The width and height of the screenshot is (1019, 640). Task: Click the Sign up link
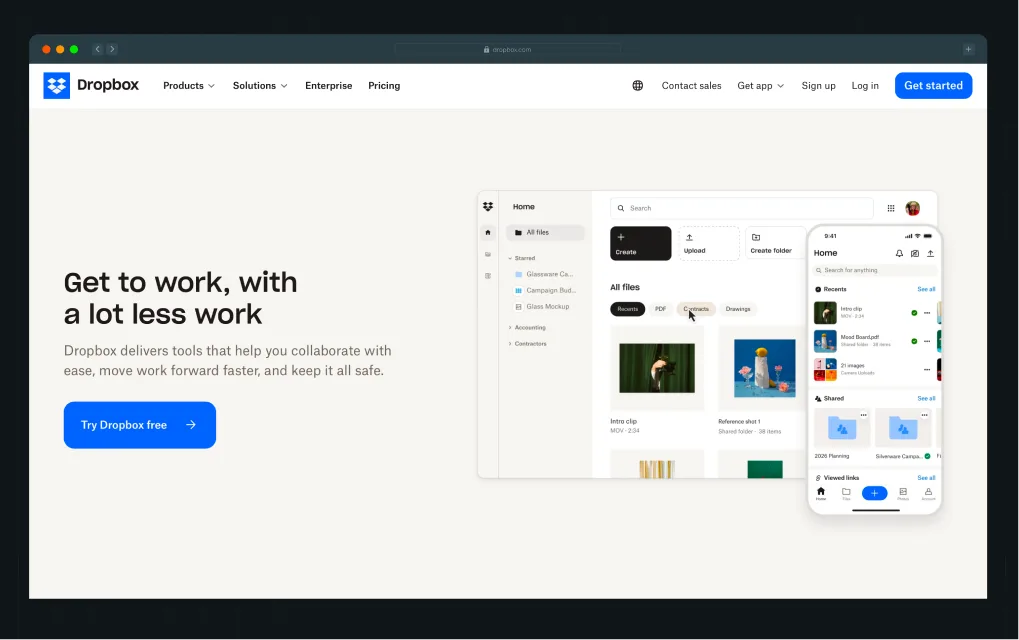[x=818, y=86]
